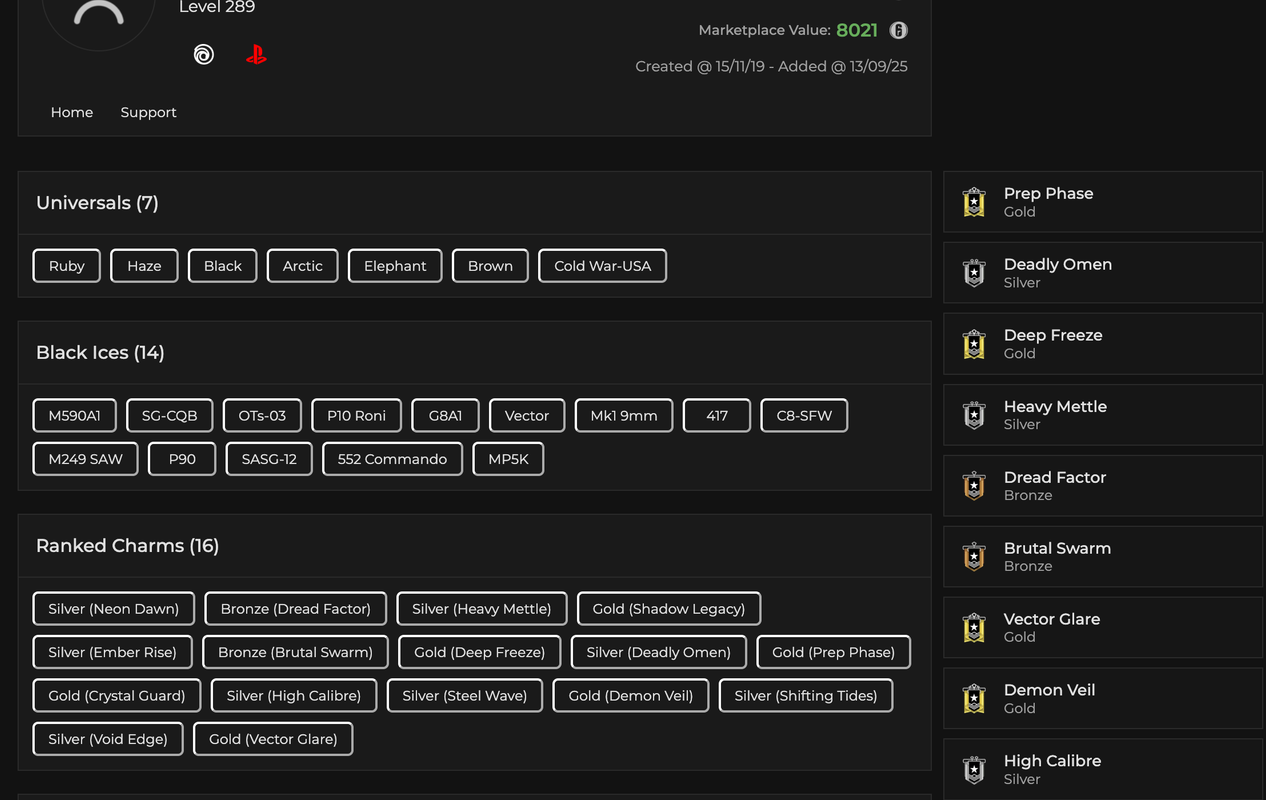Viewport: 1266px width, 800px height.
Task: Click the P10 Roni Black Ice tag
Action: [x=357, y=416]
